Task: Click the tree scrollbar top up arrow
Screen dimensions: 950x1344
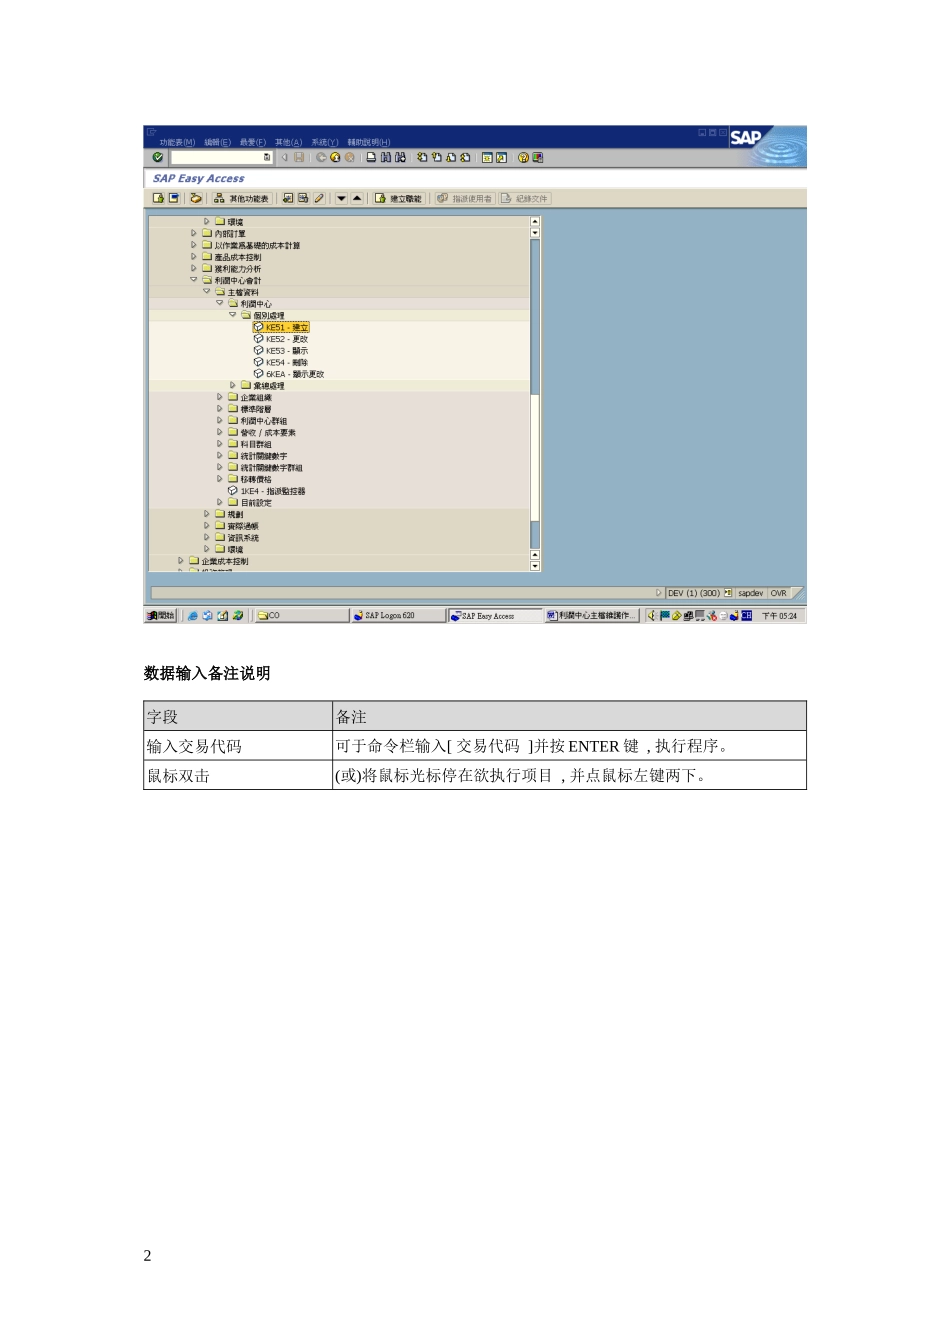Action: (535, 221)
